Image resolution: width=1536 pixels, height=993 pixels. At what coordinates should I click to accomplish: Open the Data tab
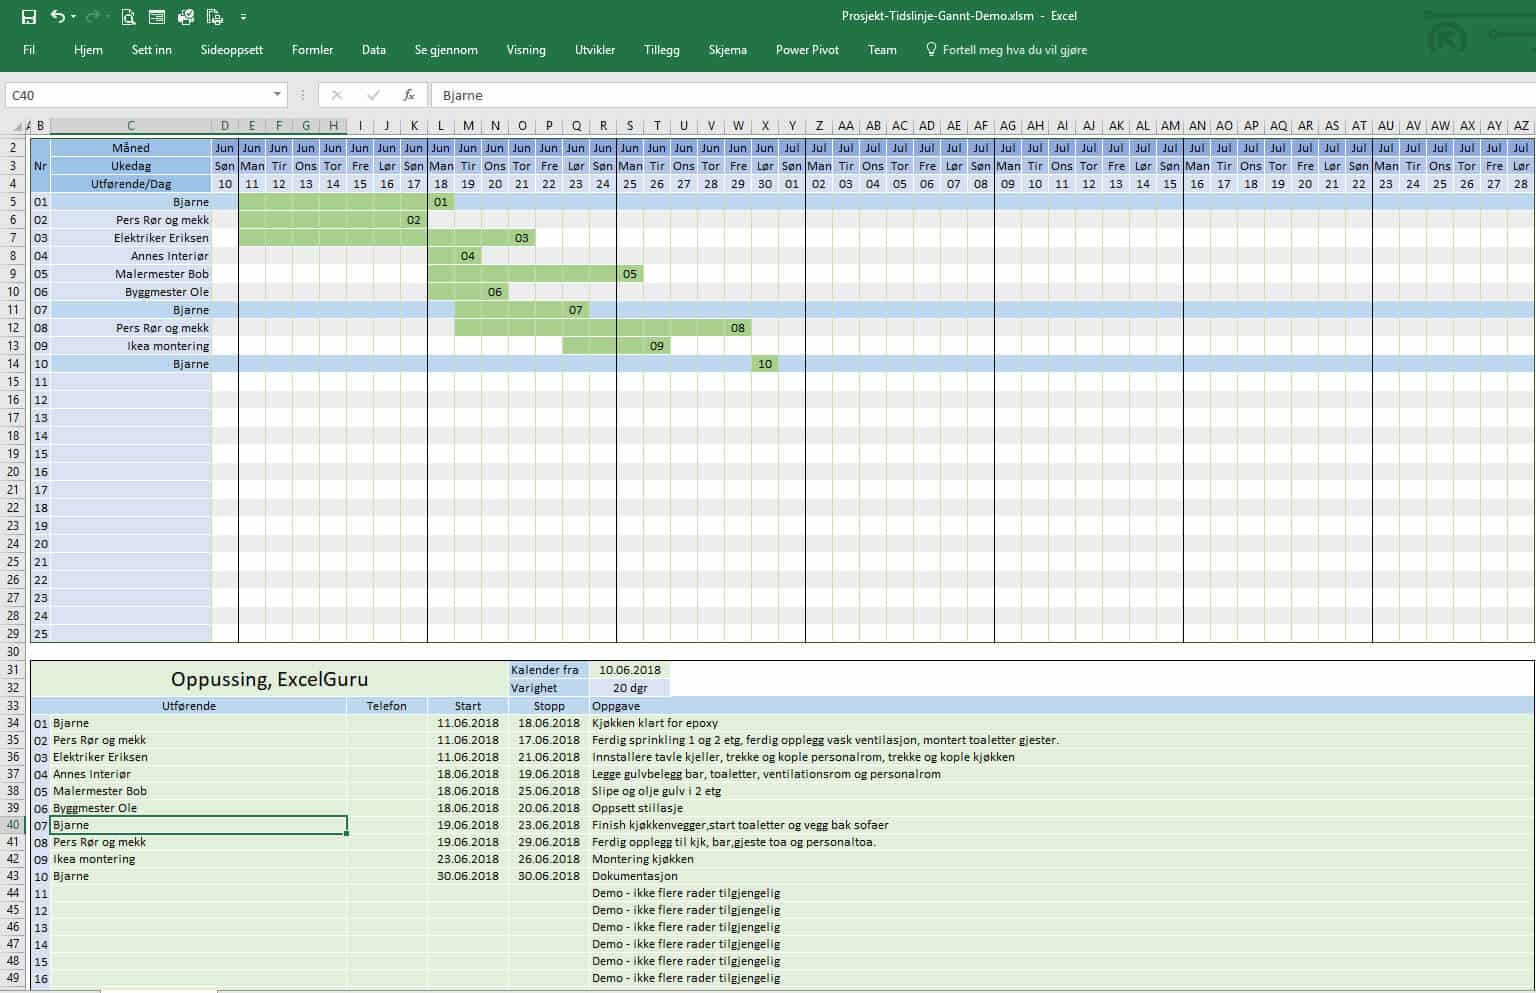coord(374,50)
